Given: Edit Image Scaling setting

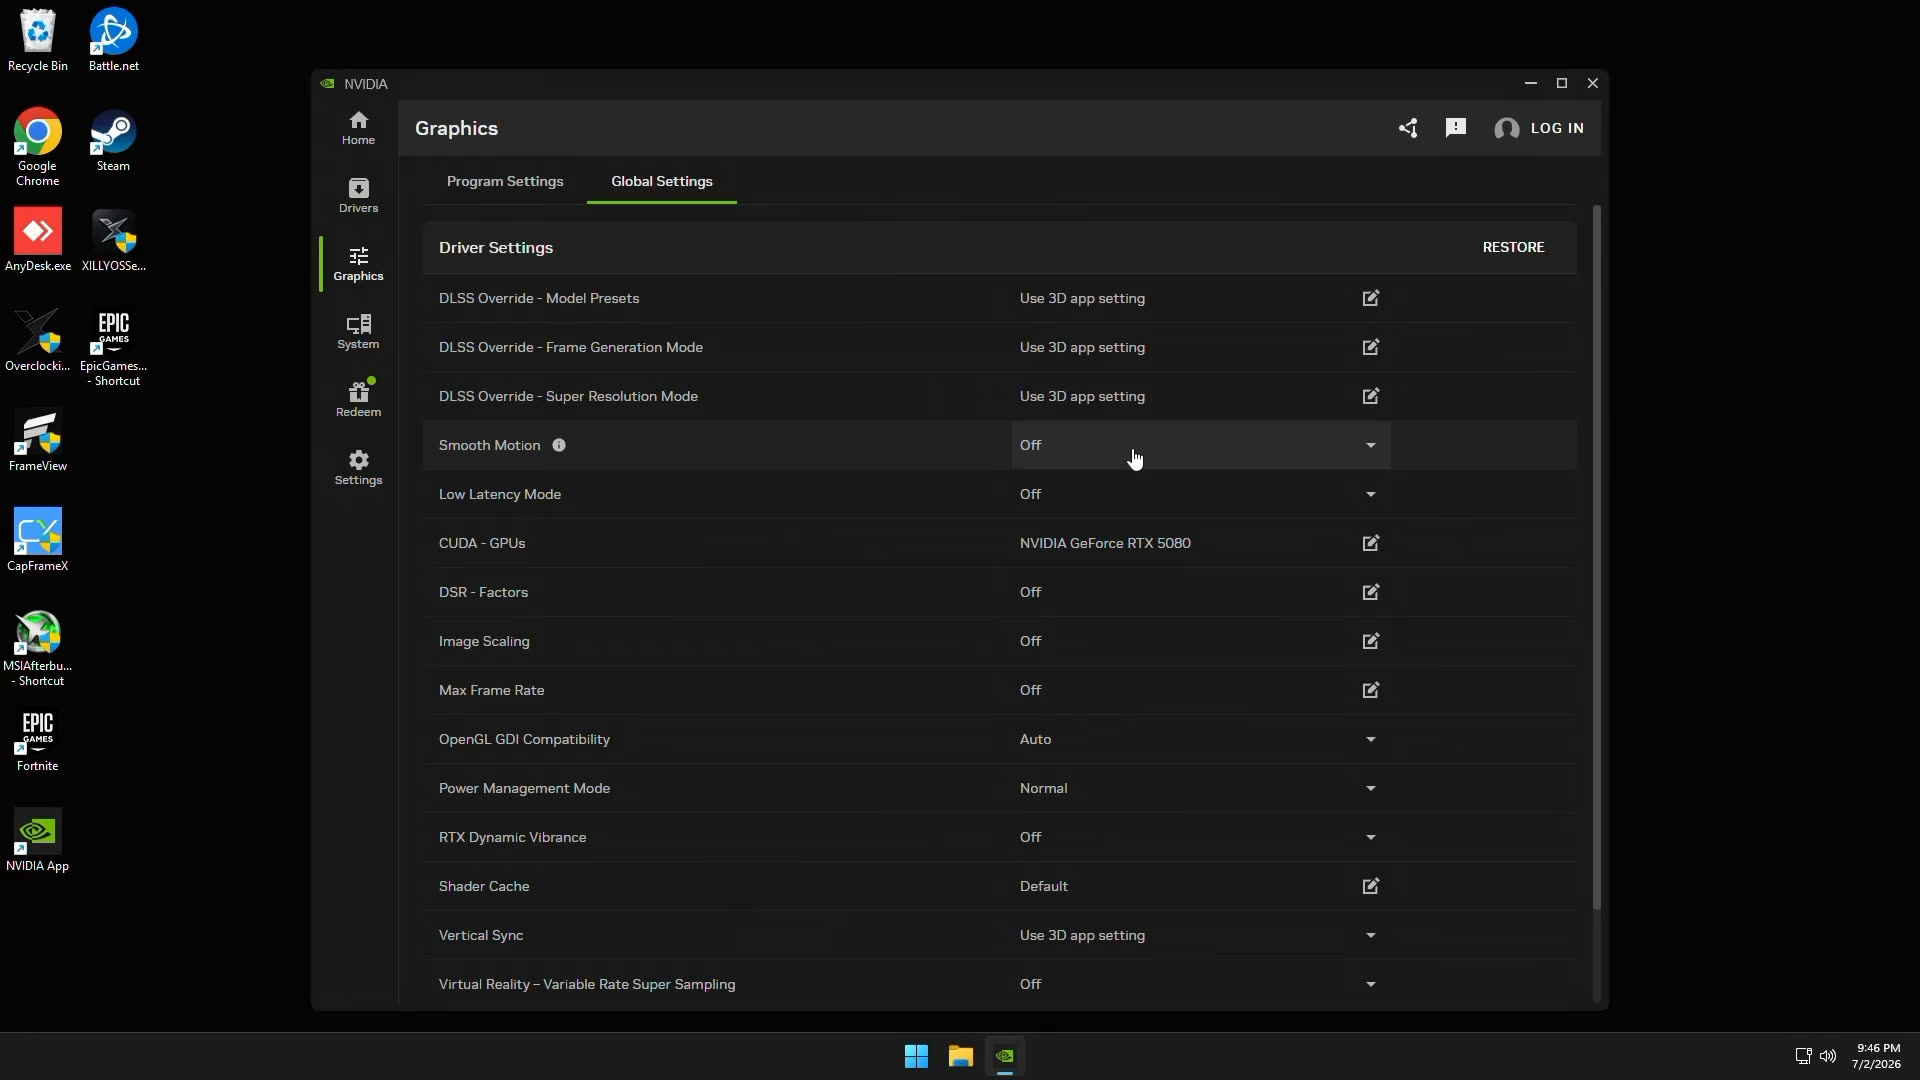Looking at the screenshot, I should coord(1371,641).
